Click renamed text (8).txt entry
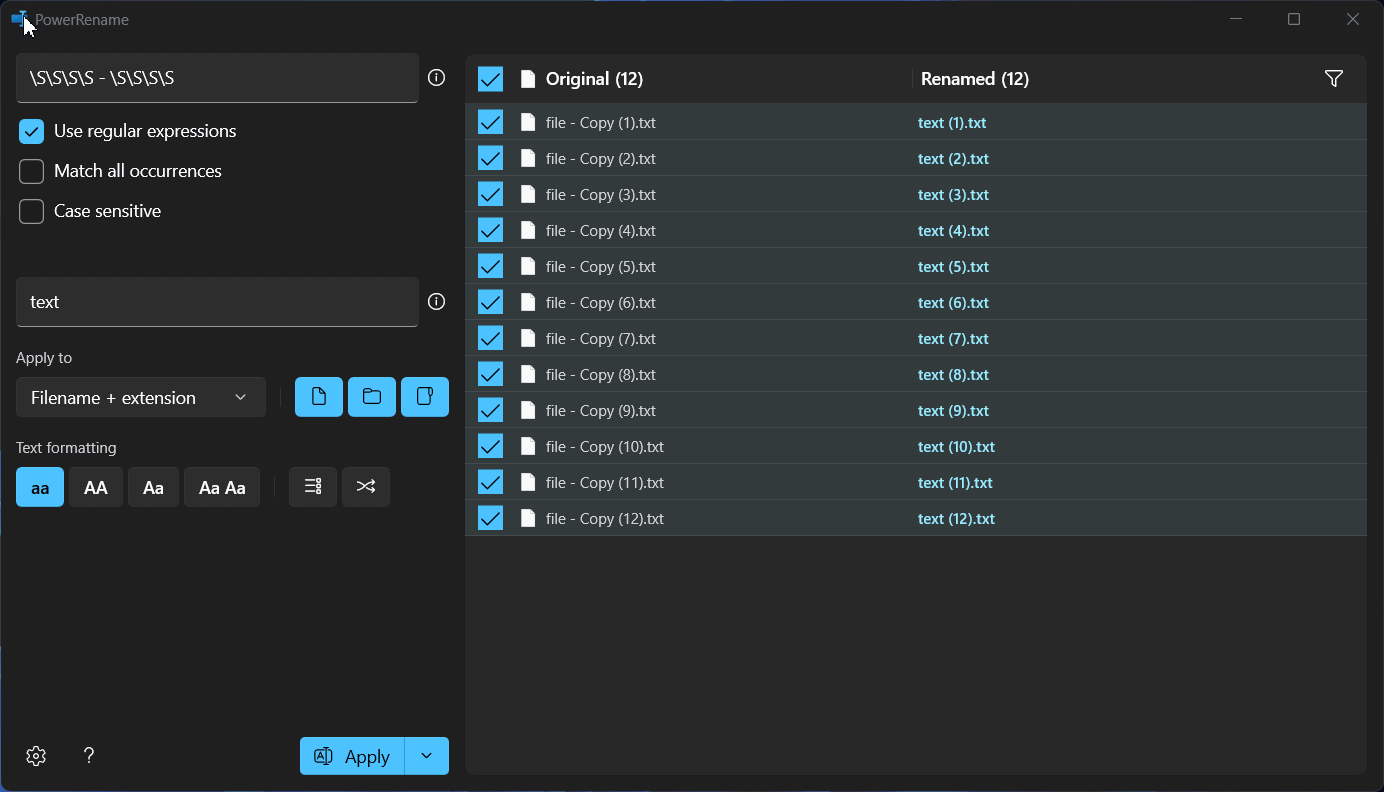Image resolution: width=1384 pixels, height=792 pixels. 953,375
